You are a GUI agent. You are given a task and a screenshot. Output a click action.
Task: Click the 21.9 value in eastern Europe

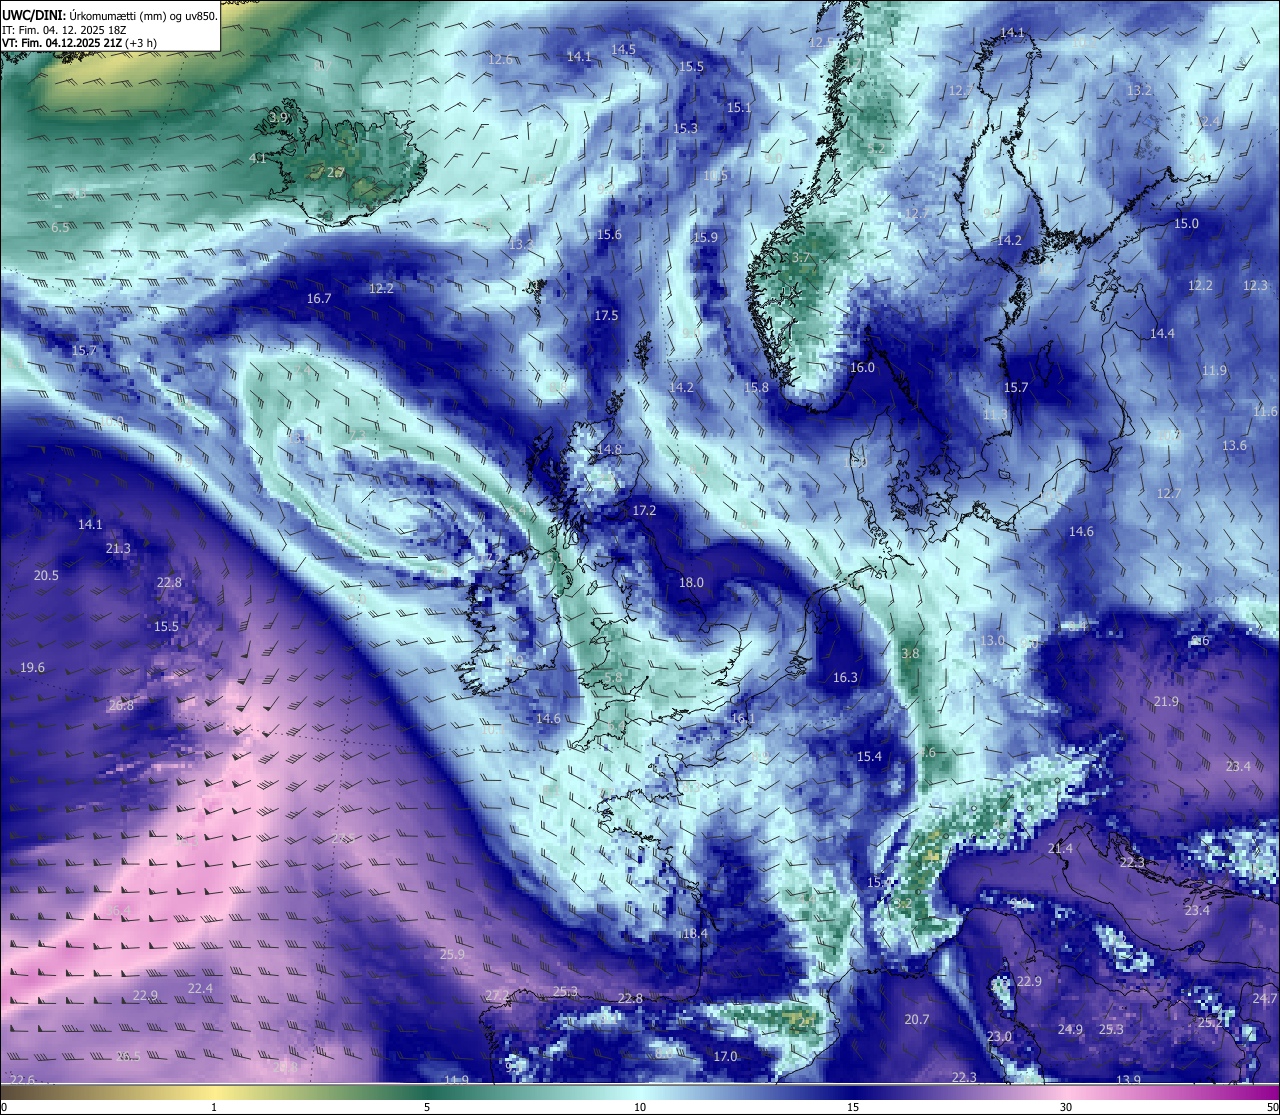click(1166, 702)
